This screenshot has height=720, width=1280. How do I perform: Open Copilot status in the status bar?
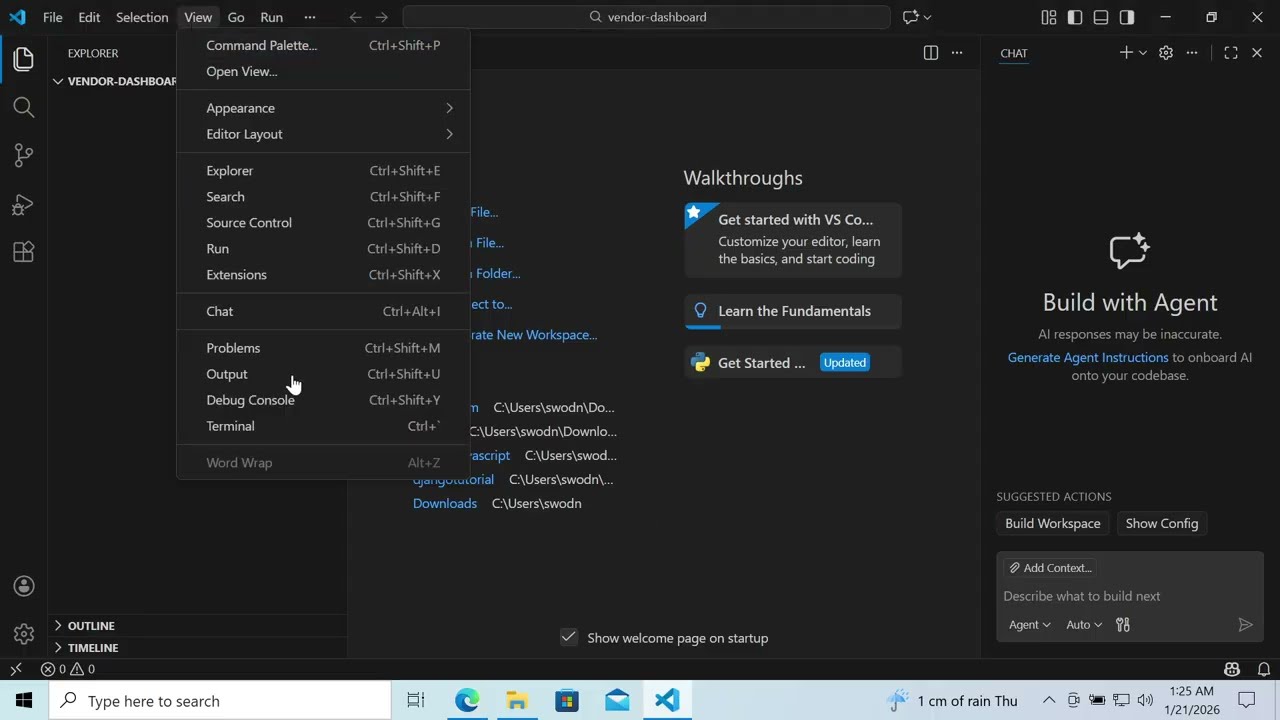(1232, 669)
